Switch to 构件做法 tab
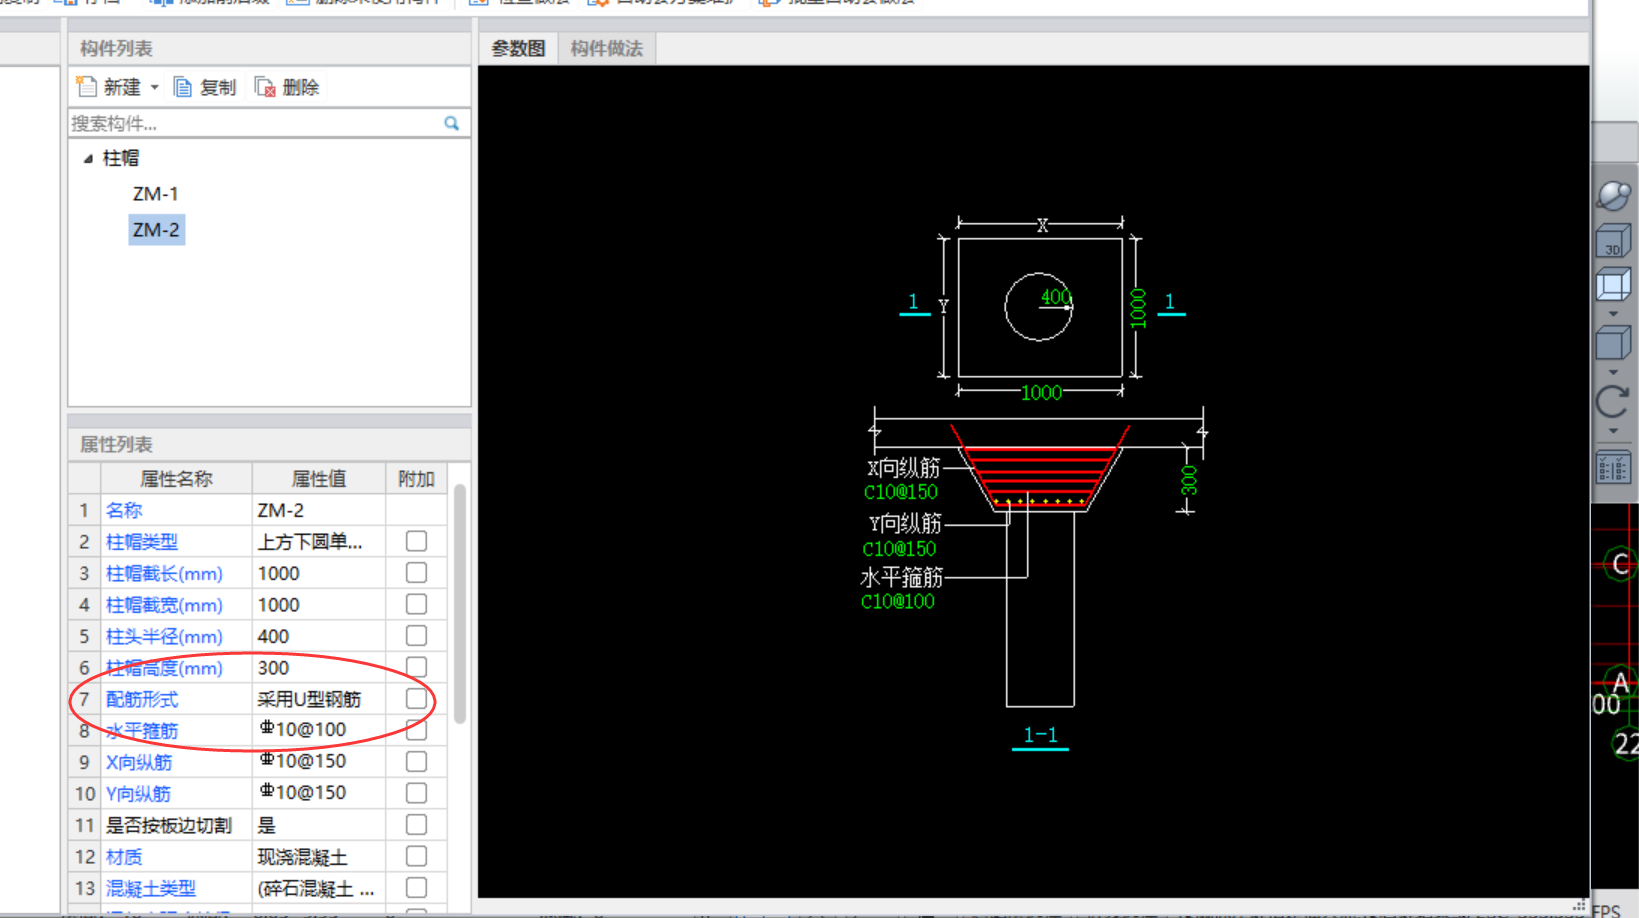The width and height of the screenshot is (1639, 918). [607, 48]
